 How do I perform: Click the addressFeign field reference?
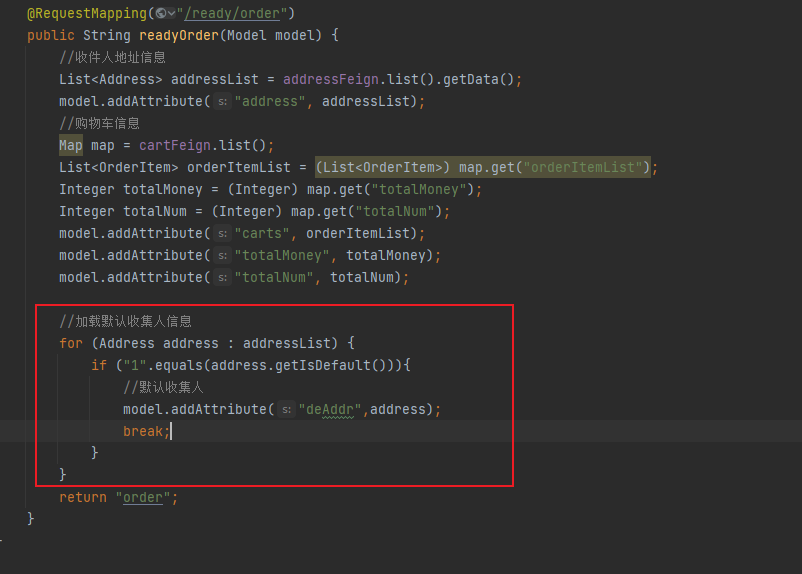330,79
